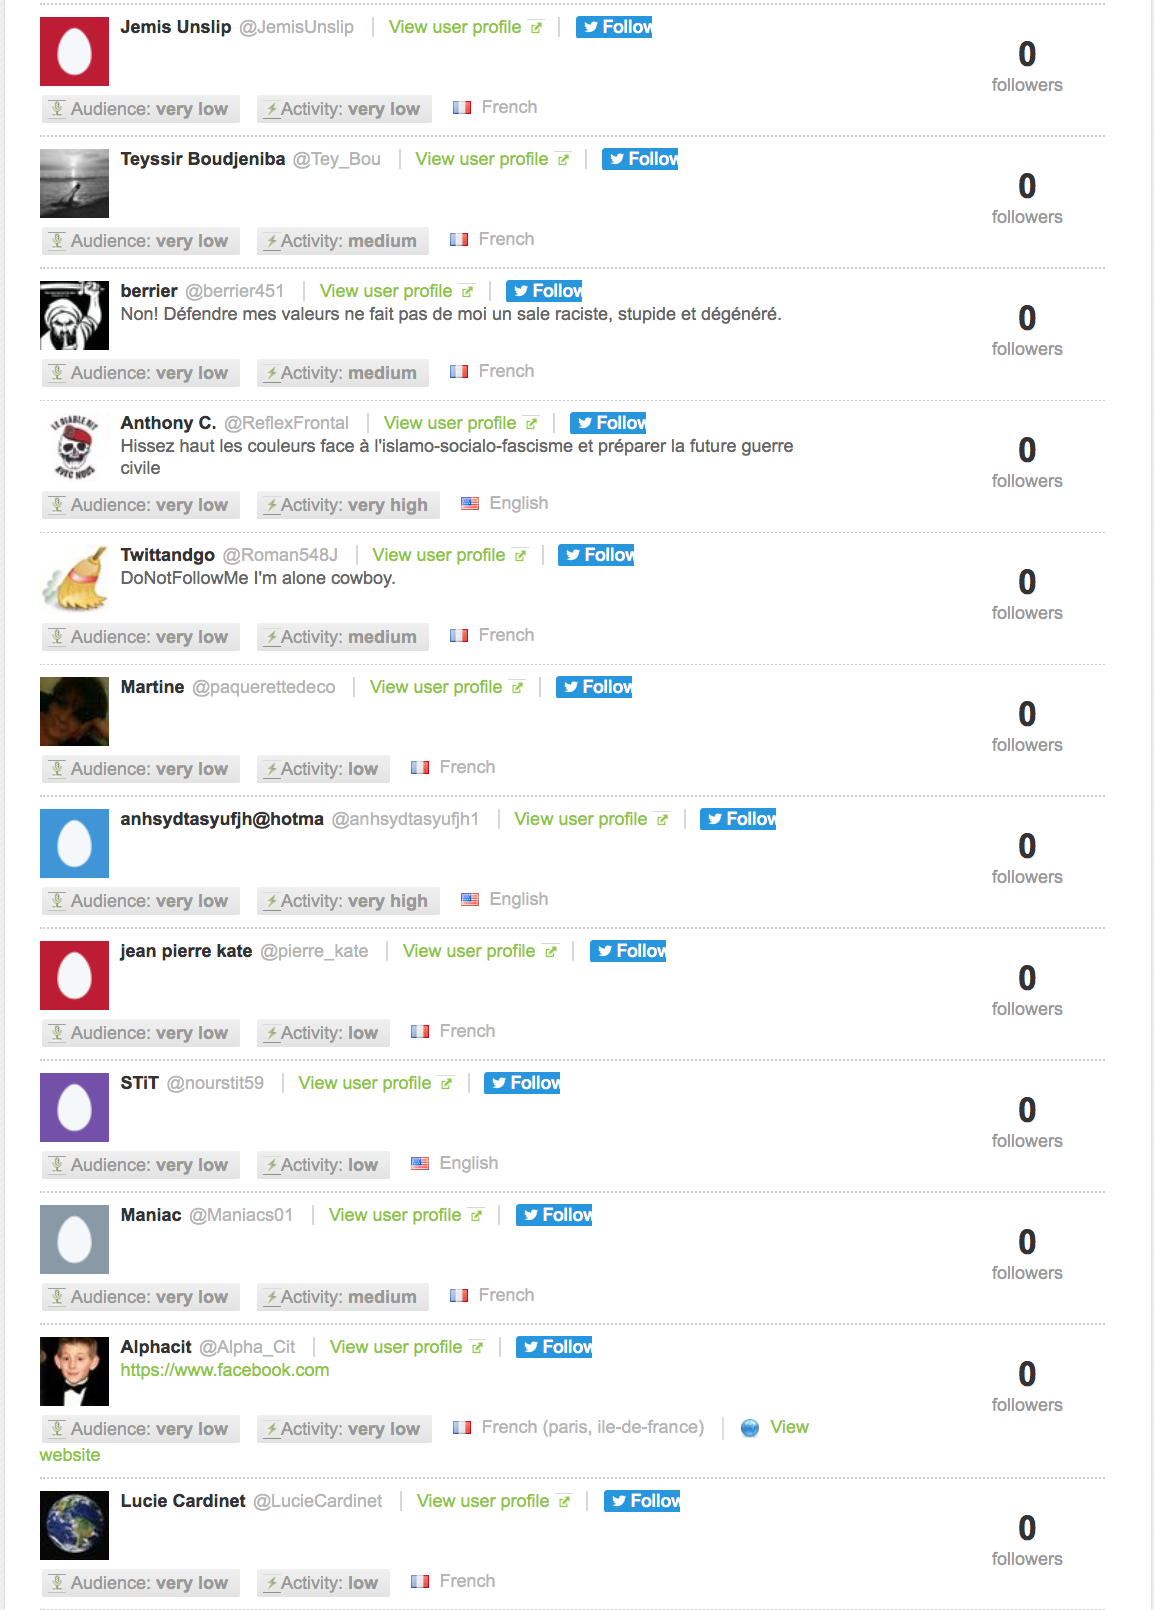1154x1610 pixels.
Task: Follow Martine @paquerettedeco
Action: click(594, 687)
